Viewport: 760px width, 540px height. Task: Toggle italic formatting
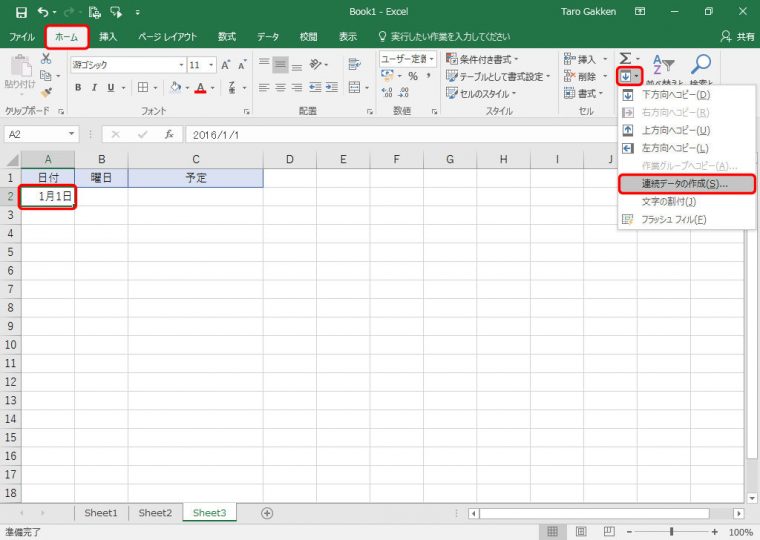coord(95,87)
